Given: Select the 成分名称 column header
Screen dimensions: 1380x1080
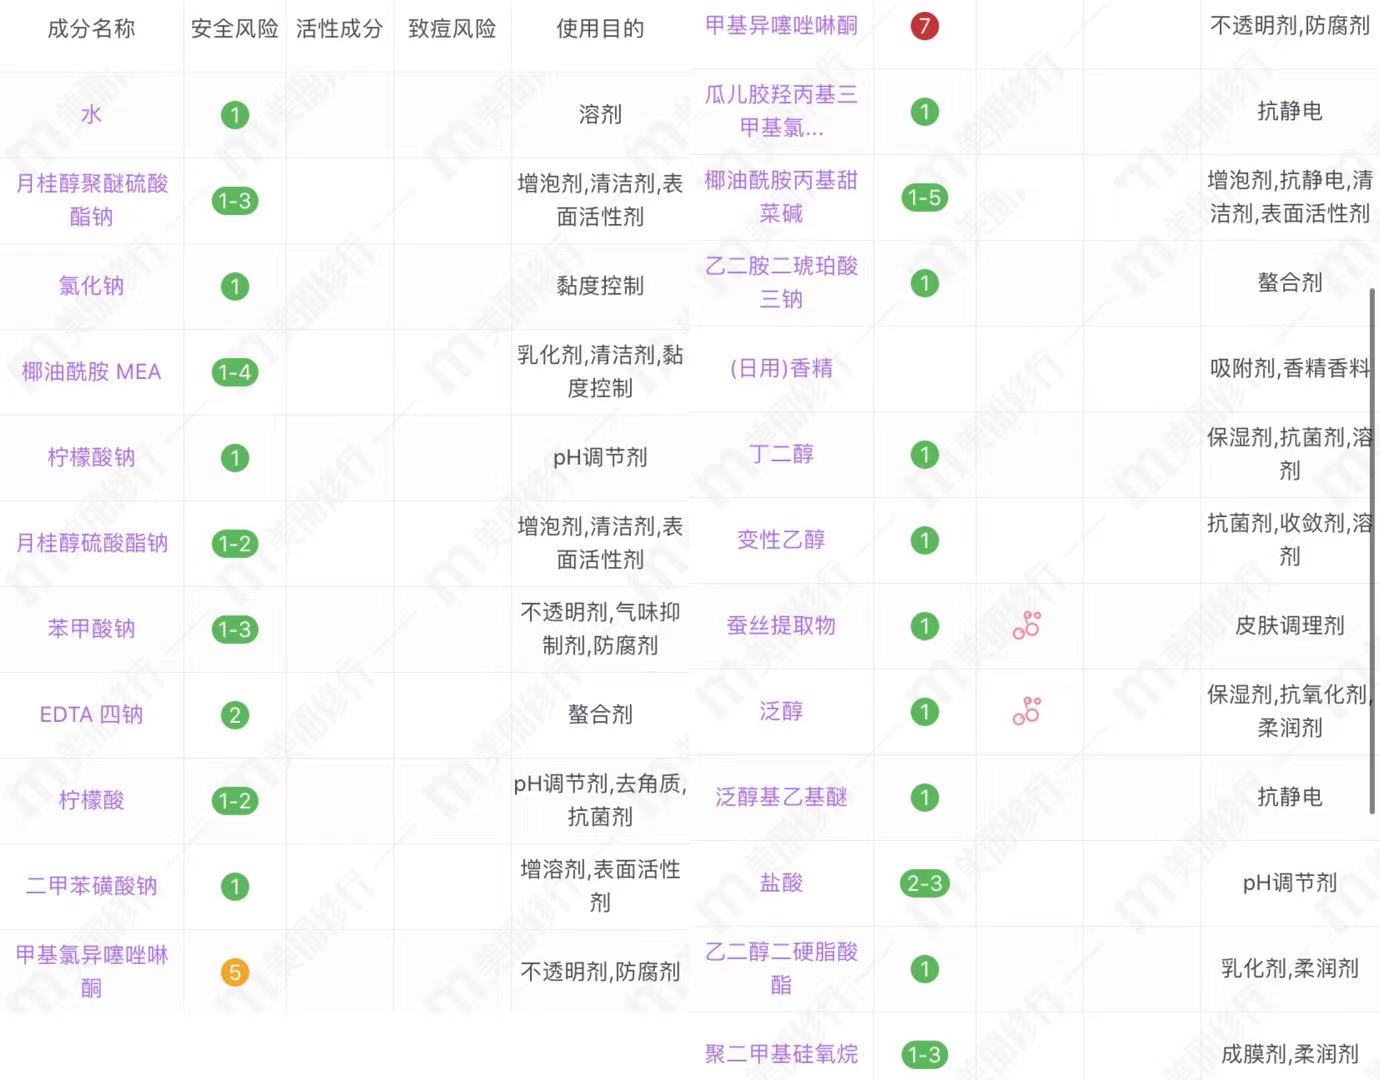Looking at the screenshot, I should pyautogui.click(x=91, y=30).
